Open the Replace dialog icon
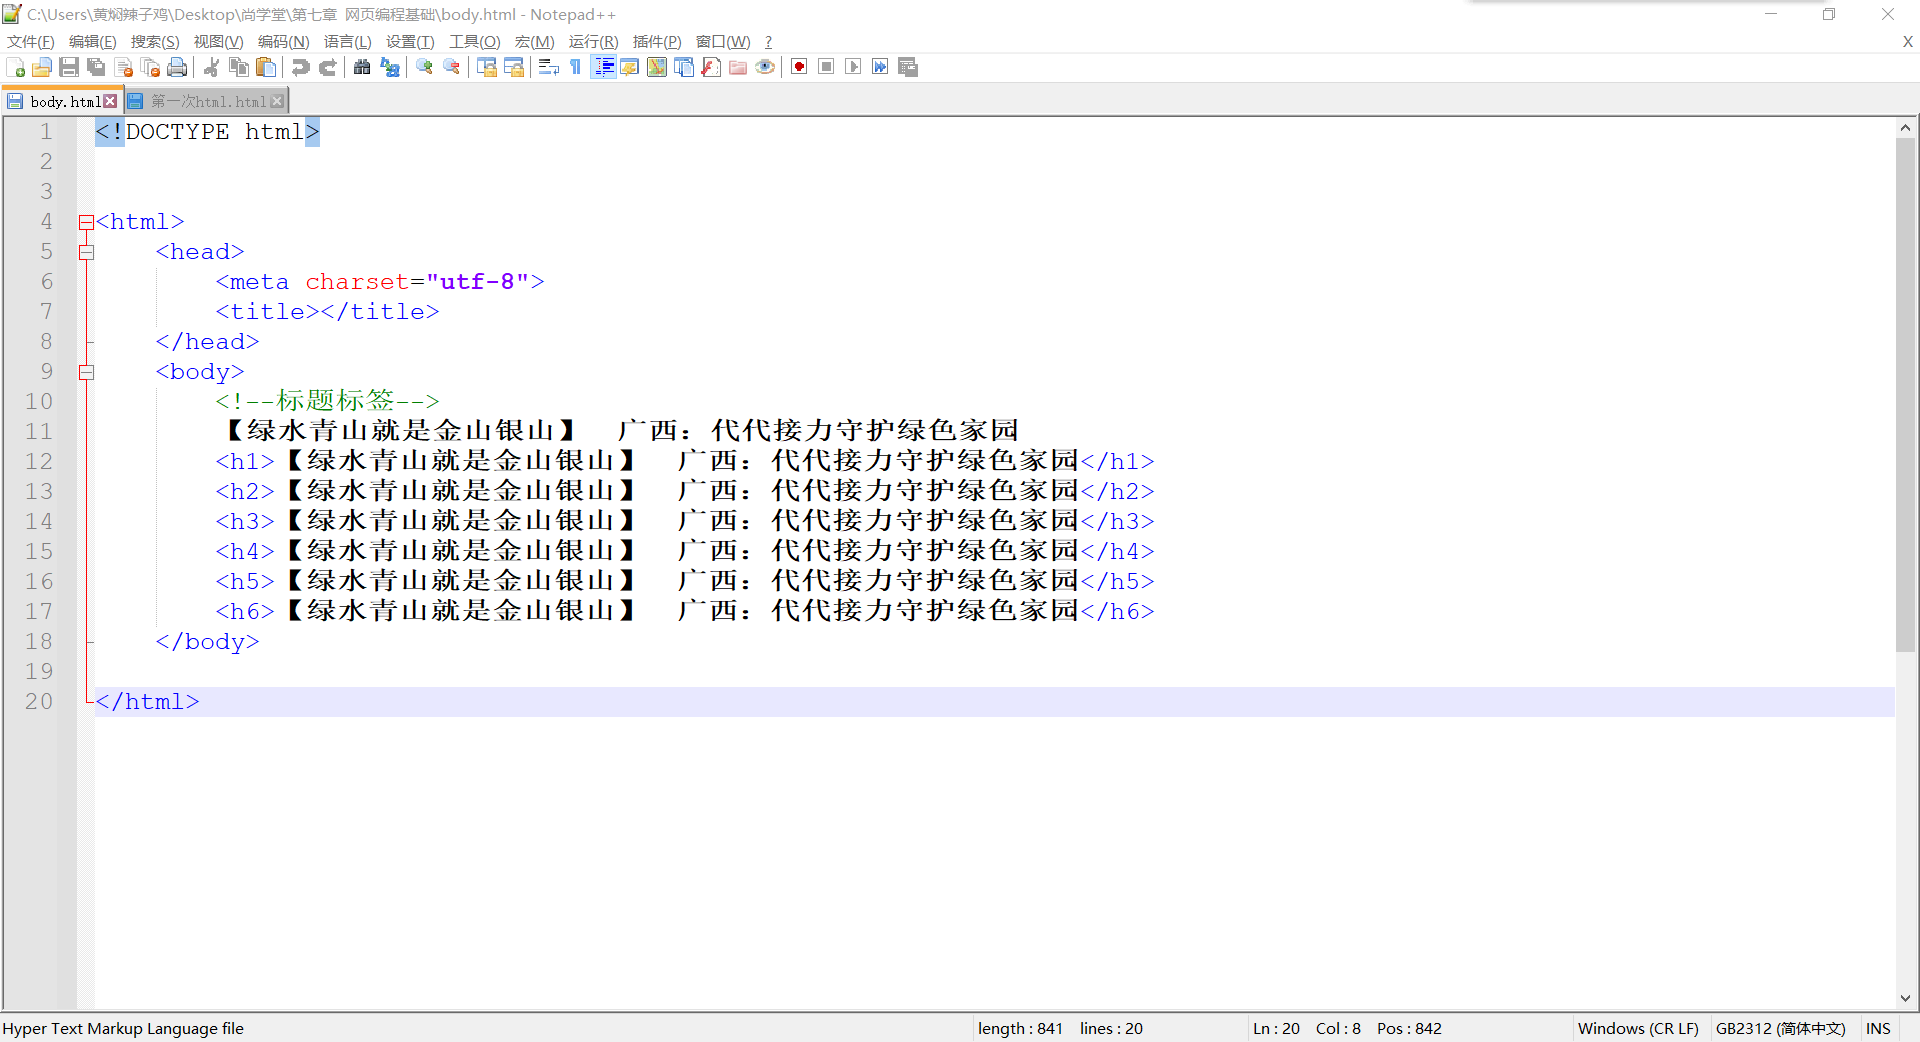 (x=389, y=67)
